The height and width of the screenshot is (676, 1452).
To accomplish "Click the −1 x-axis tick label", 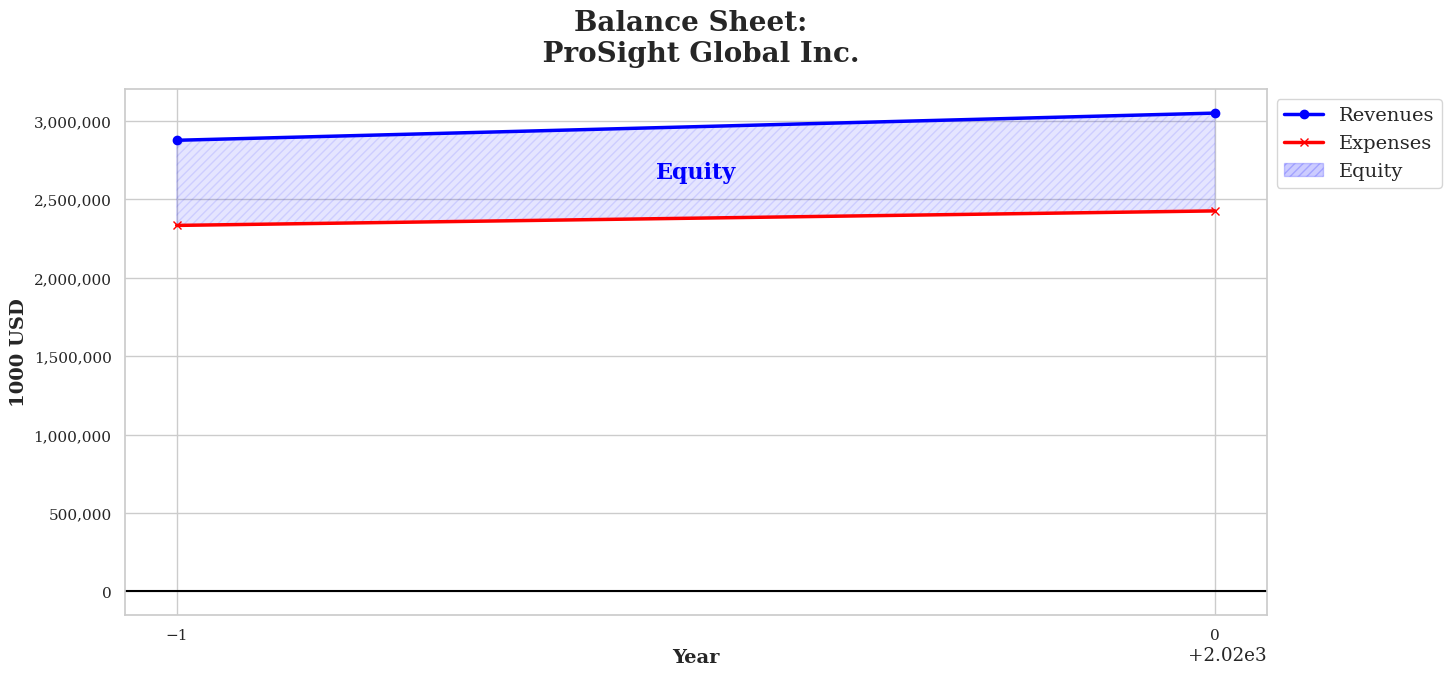I will (177, 635).
